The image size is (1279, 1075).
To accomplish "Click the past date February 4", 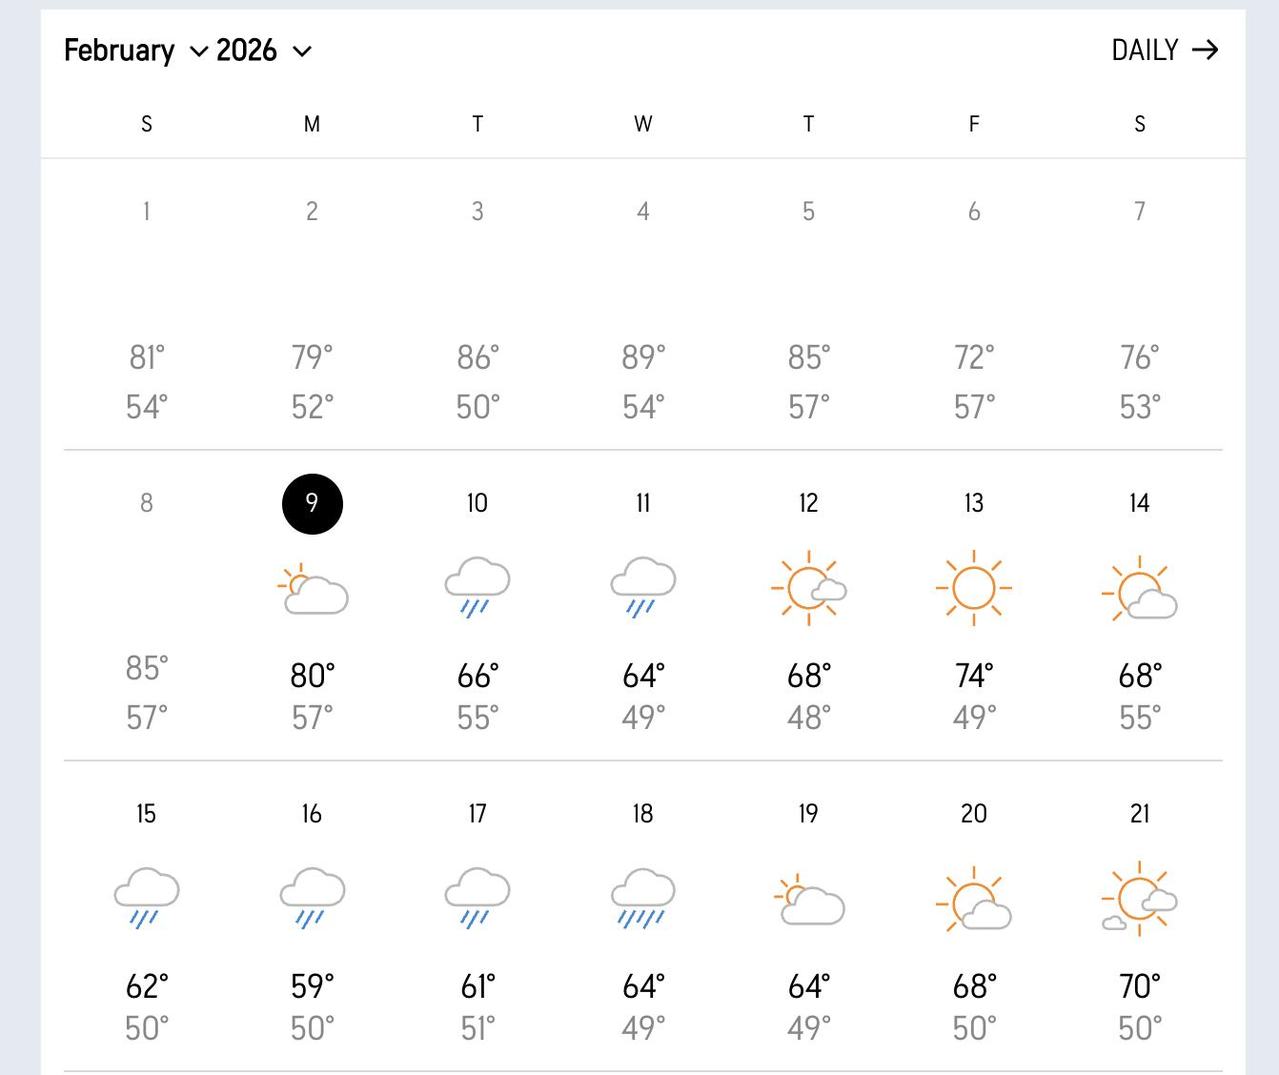I will pos(643,211).
